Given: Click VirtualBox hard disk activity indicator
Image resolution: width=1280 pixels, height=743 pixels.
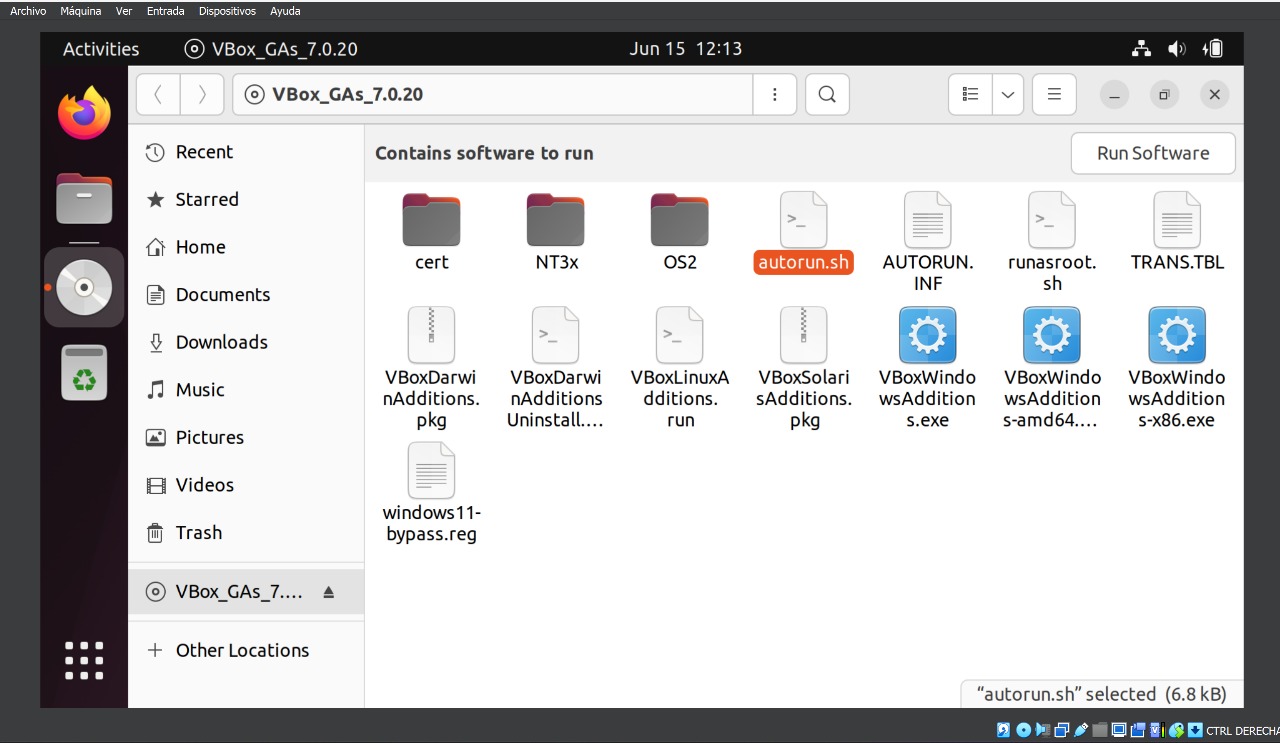Looking at the screenshot, I should (x=1004, y=730).
